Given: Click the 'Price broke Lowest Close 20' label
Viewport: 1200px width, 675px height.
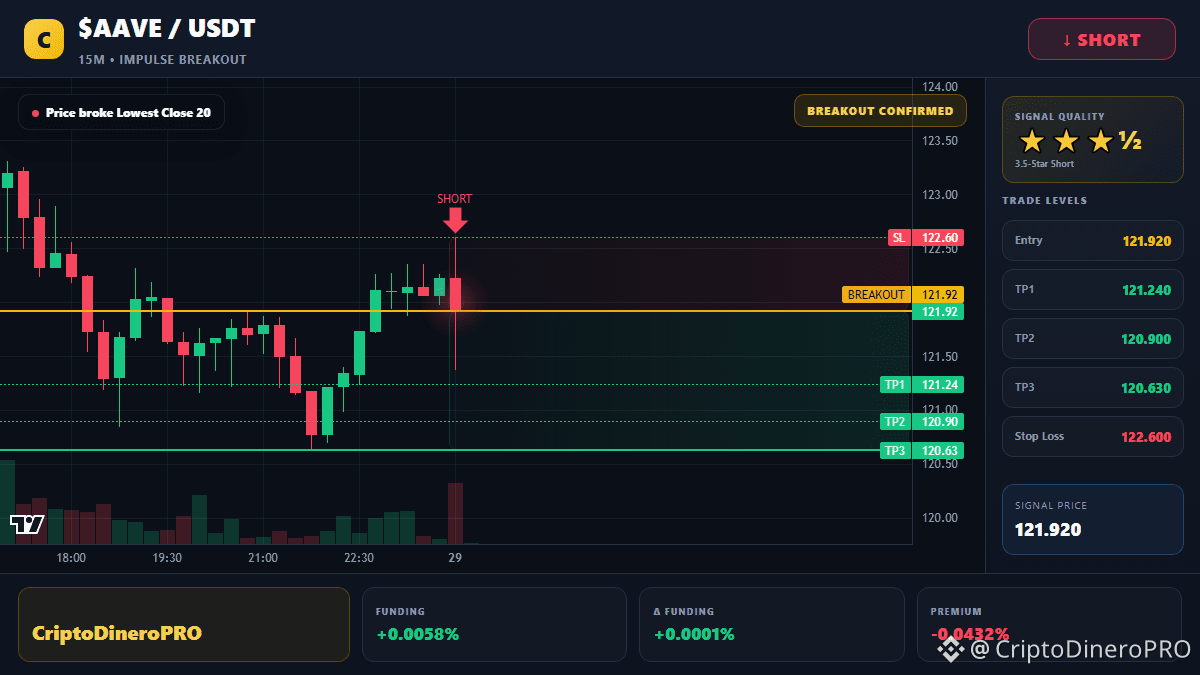Looking at the screenshot, I should 121,113.
